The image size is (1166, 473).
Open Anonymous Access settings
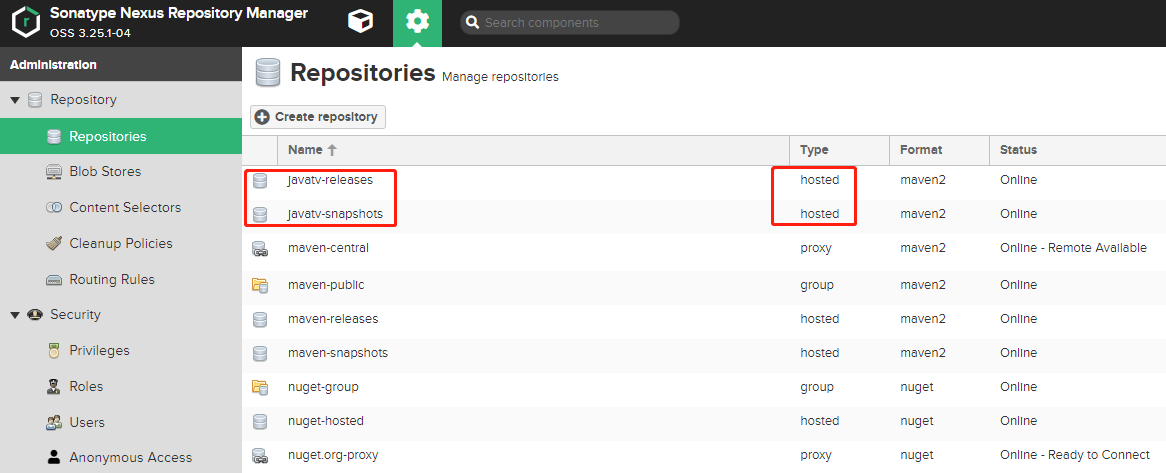pyautogui.click(x=130, y=458)
